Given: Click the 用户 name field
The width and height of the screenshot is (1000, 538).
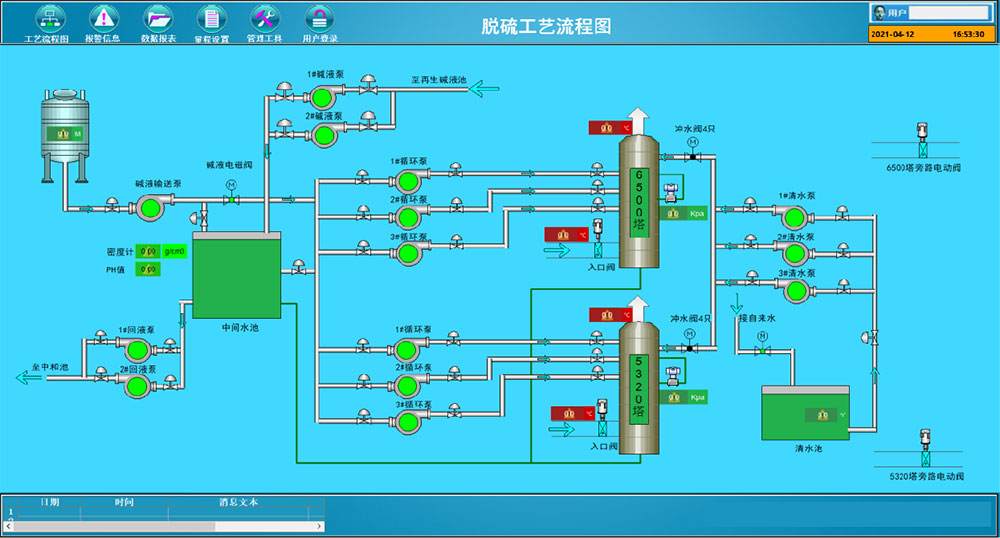Looking at the screenshot, I should coord(948,12).
